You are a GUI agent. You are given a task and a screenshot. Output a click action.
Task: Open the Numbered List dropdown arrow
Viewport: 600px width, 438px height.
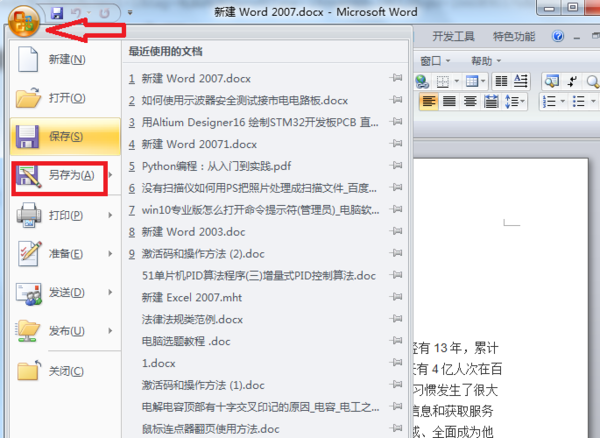(562, 101)
